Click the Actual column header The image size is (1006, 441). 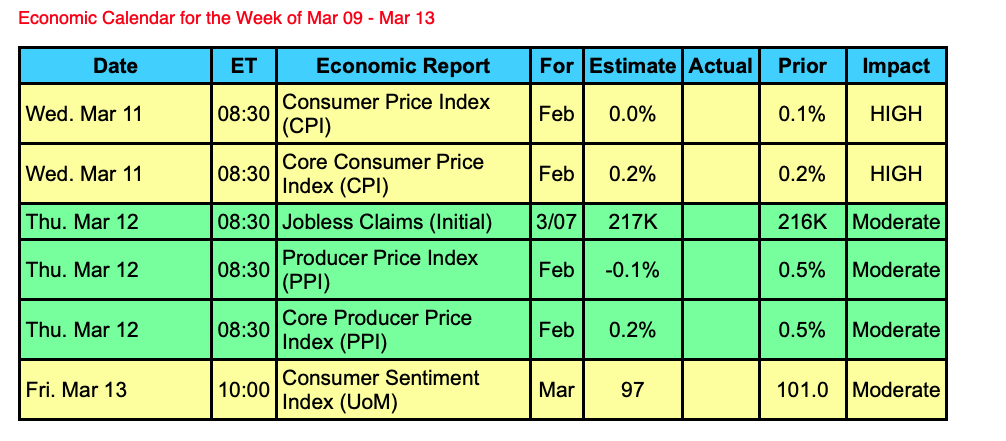[720, 66]
